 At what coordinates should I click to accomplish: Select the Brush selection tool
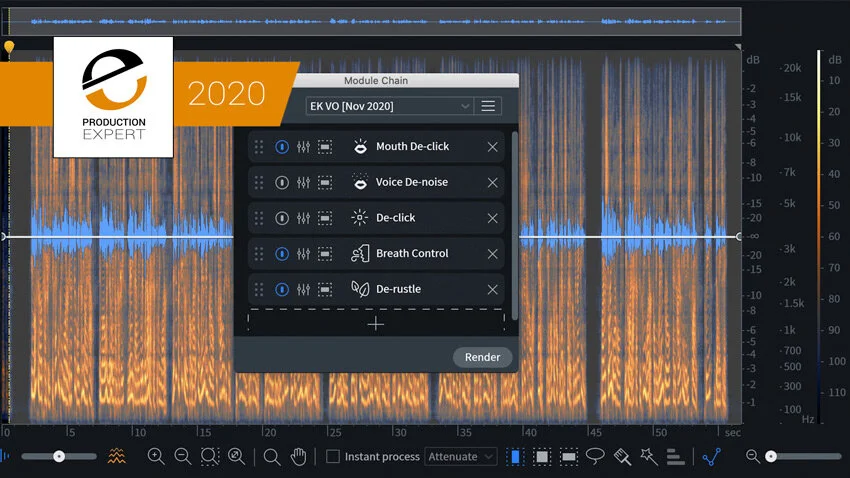coord(622,457)
